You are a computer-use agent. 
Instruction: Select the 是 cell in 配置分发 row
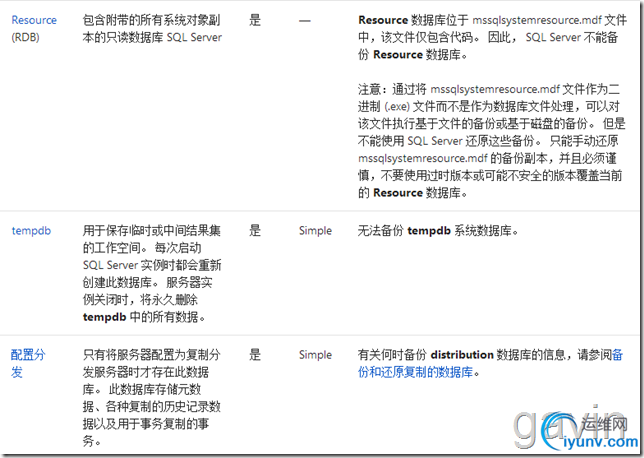[255, 355]
